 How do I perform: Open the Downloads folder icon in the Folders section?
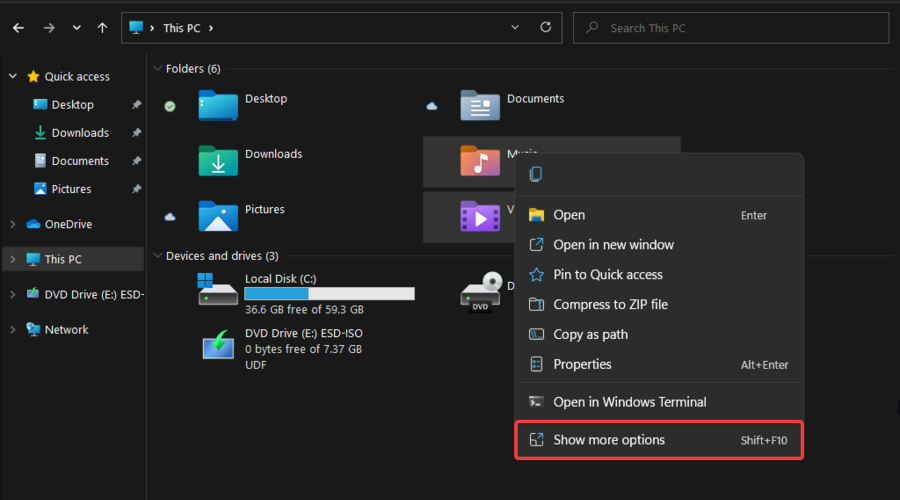(218, 161)
